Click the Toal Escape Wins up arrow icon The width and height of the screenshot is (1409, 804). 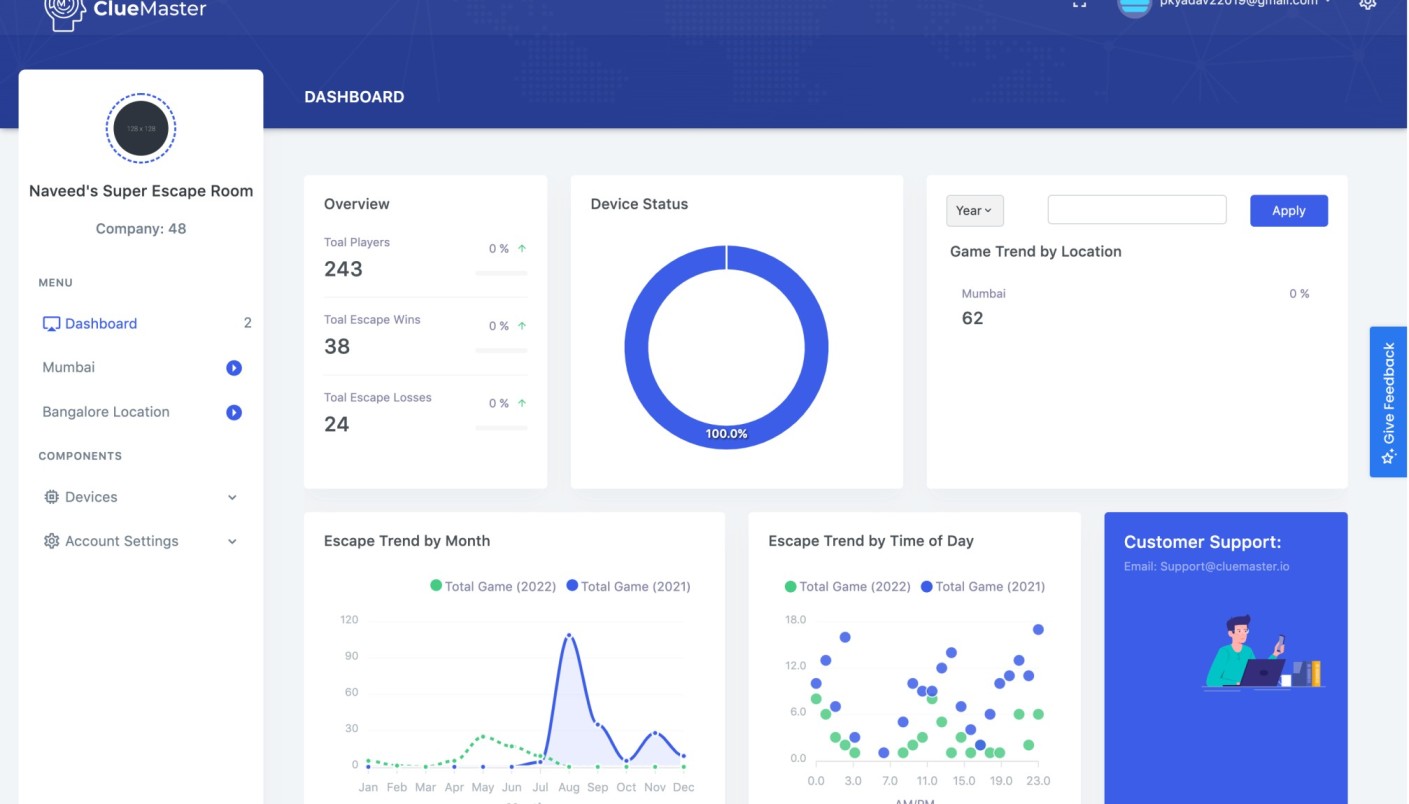(x=522, y=326)
